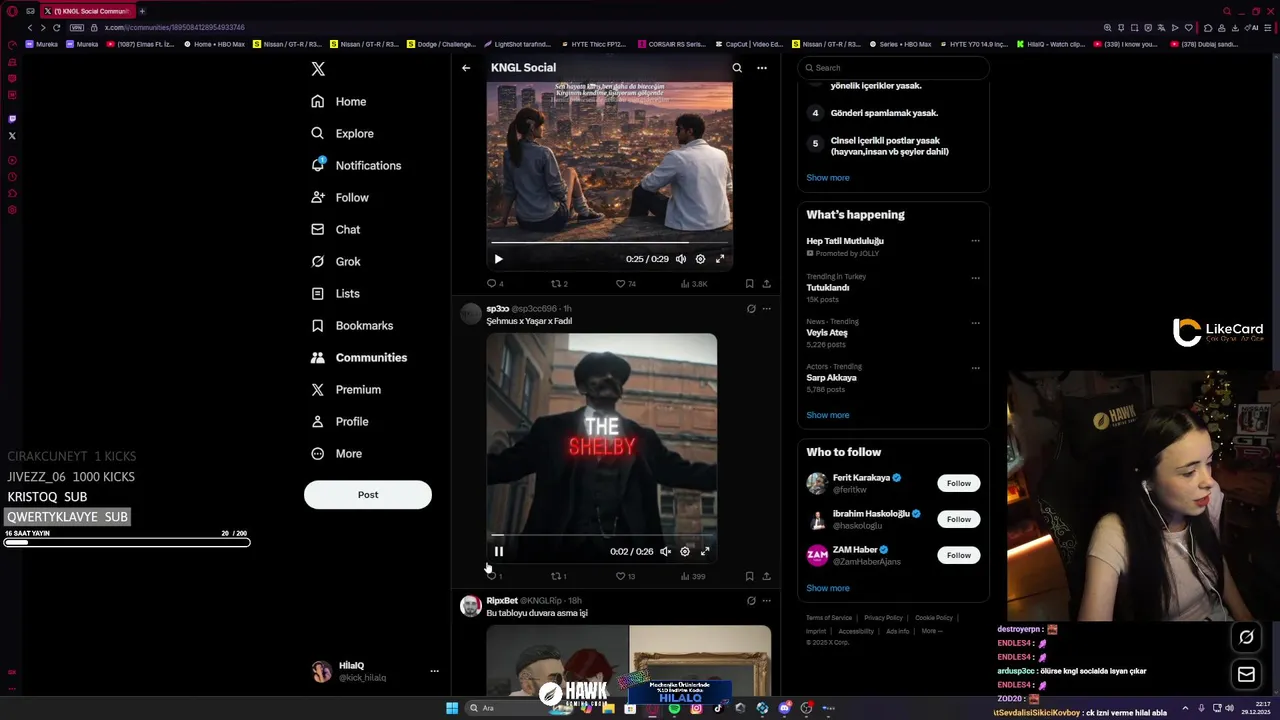Go to Communities in the sidebar
The width and height of the screenshot is (1280, 720).
pos(359,357)
